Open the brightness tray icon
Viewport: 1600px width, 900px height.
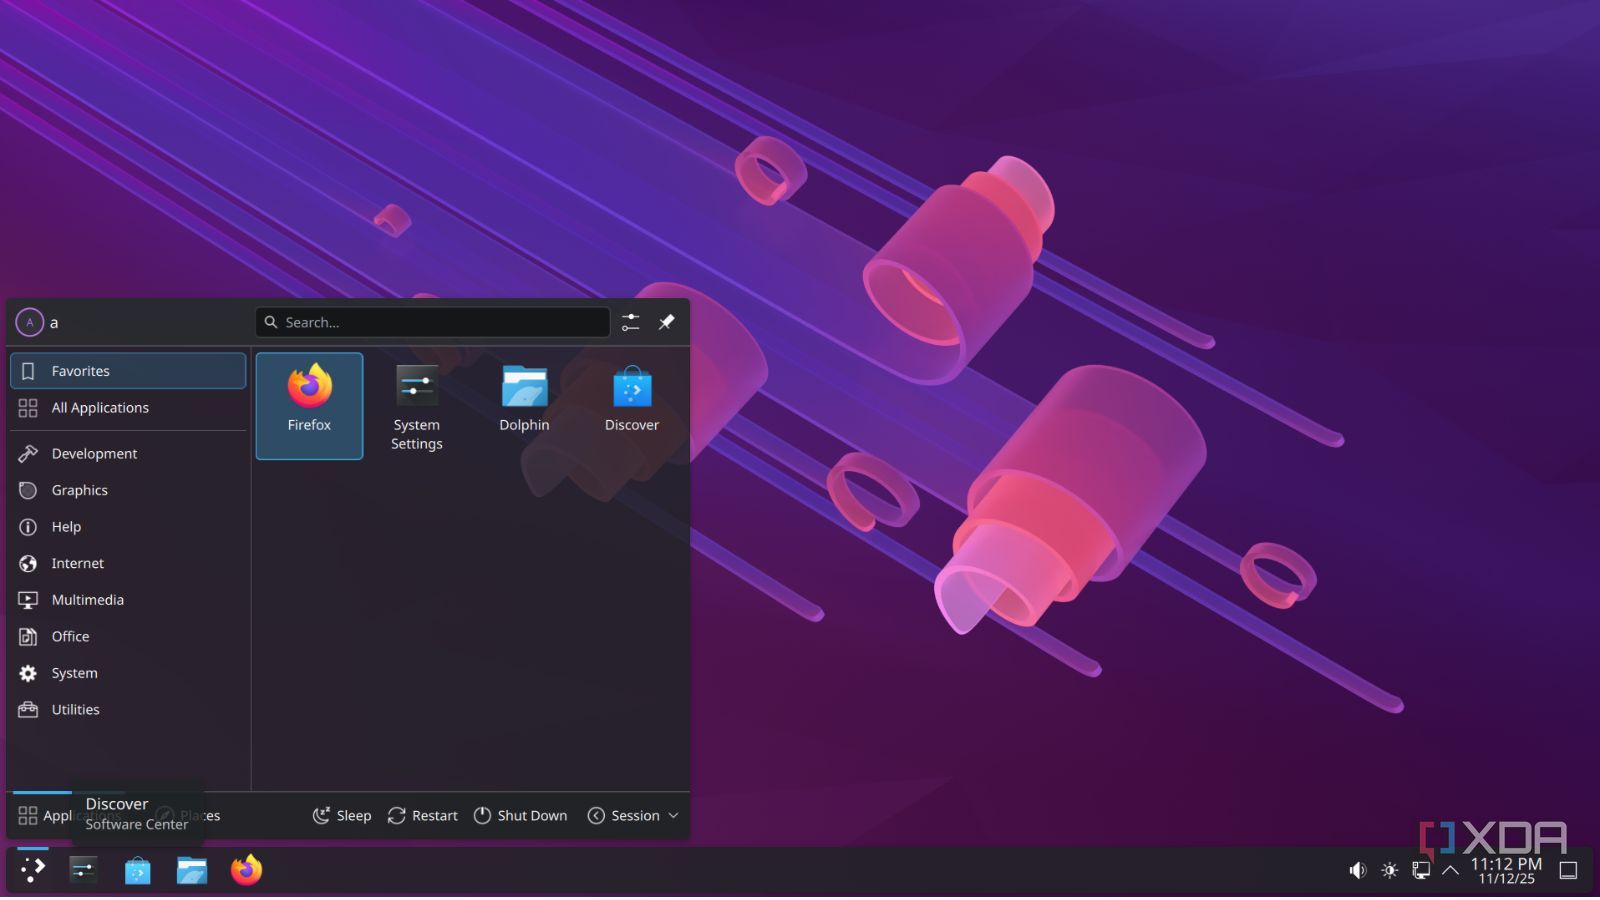1390,871
